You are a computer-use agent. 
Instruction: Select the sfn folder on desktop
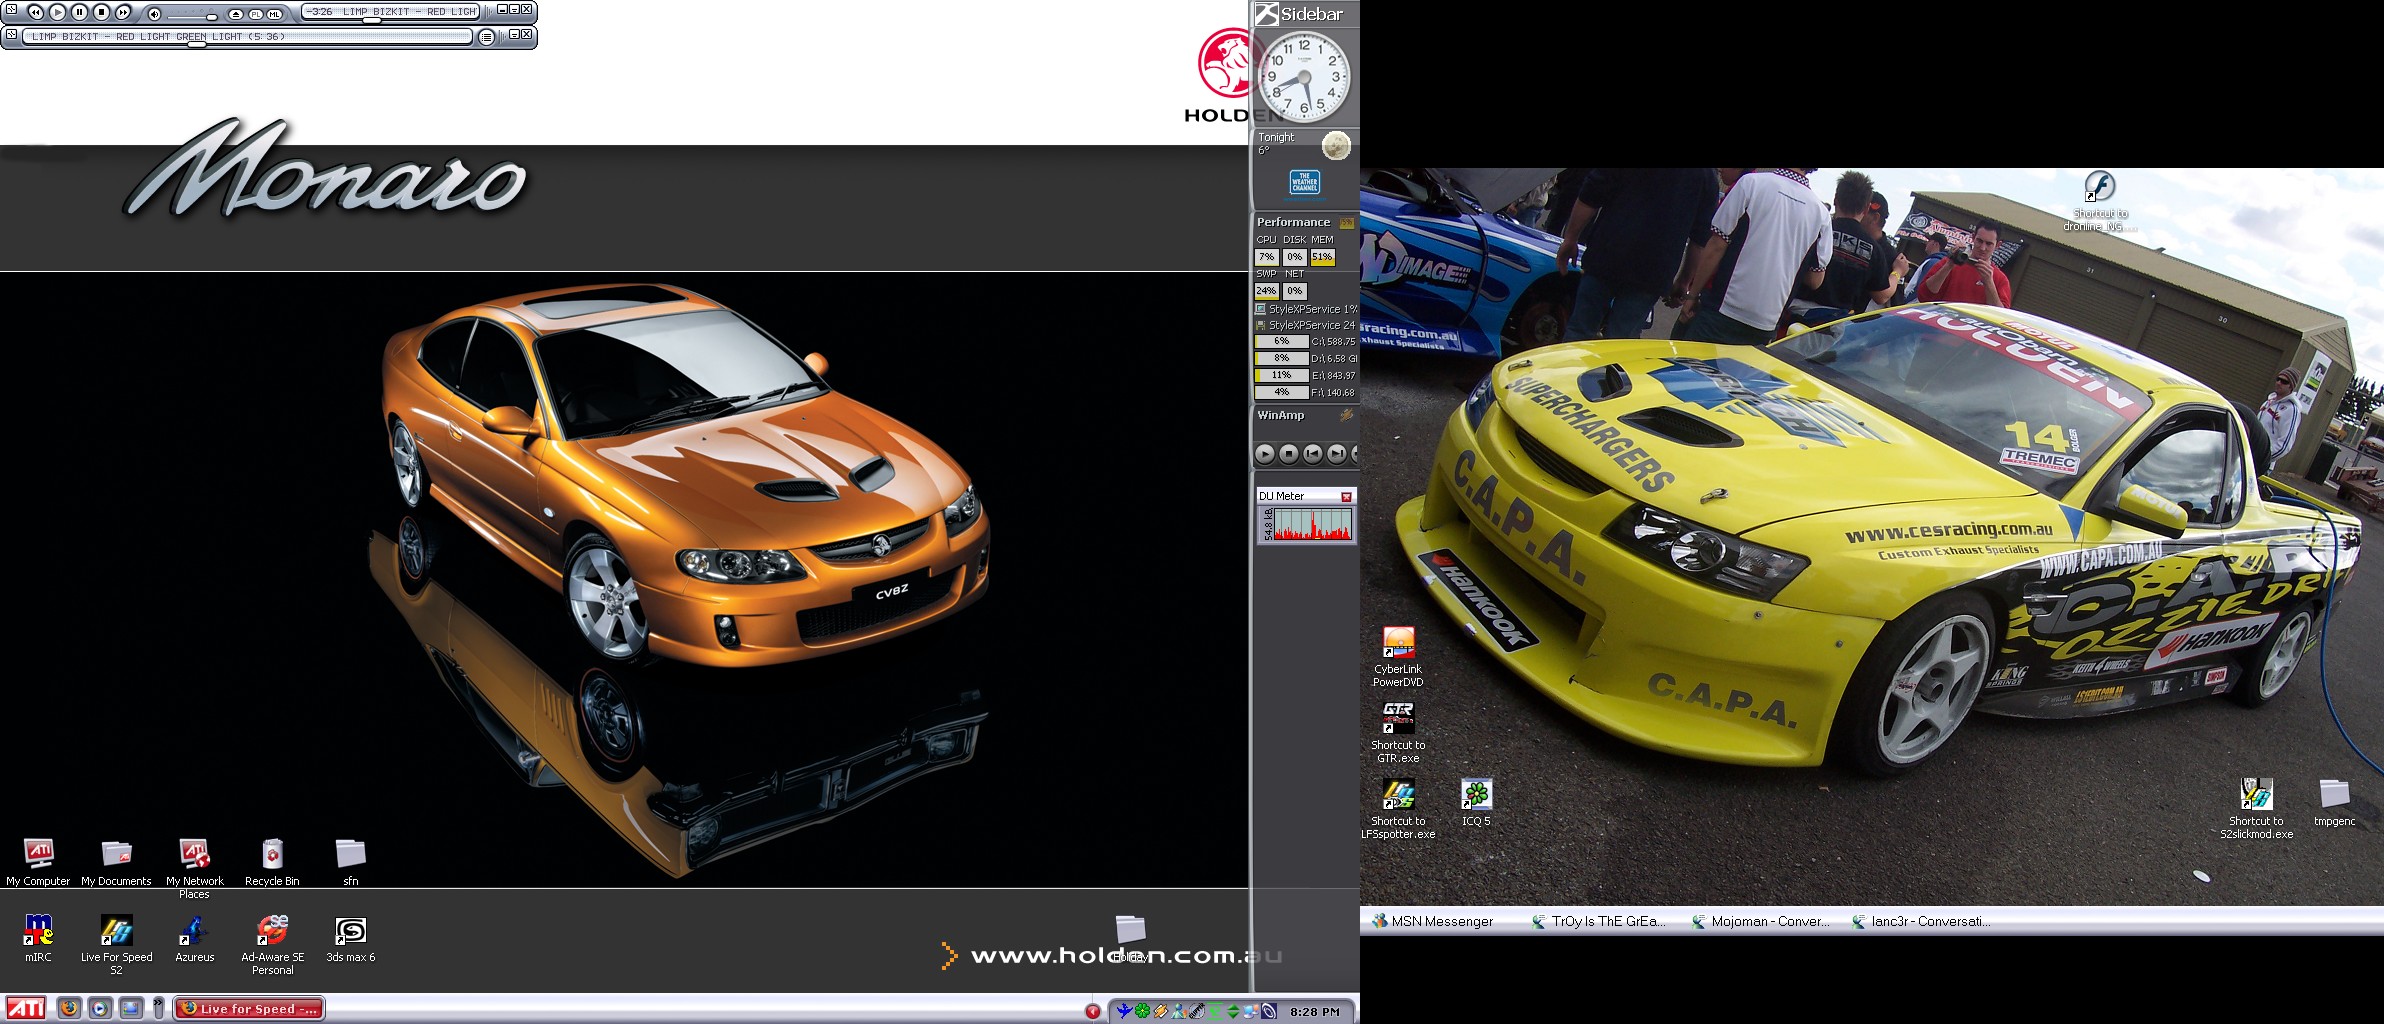point(351,862)
